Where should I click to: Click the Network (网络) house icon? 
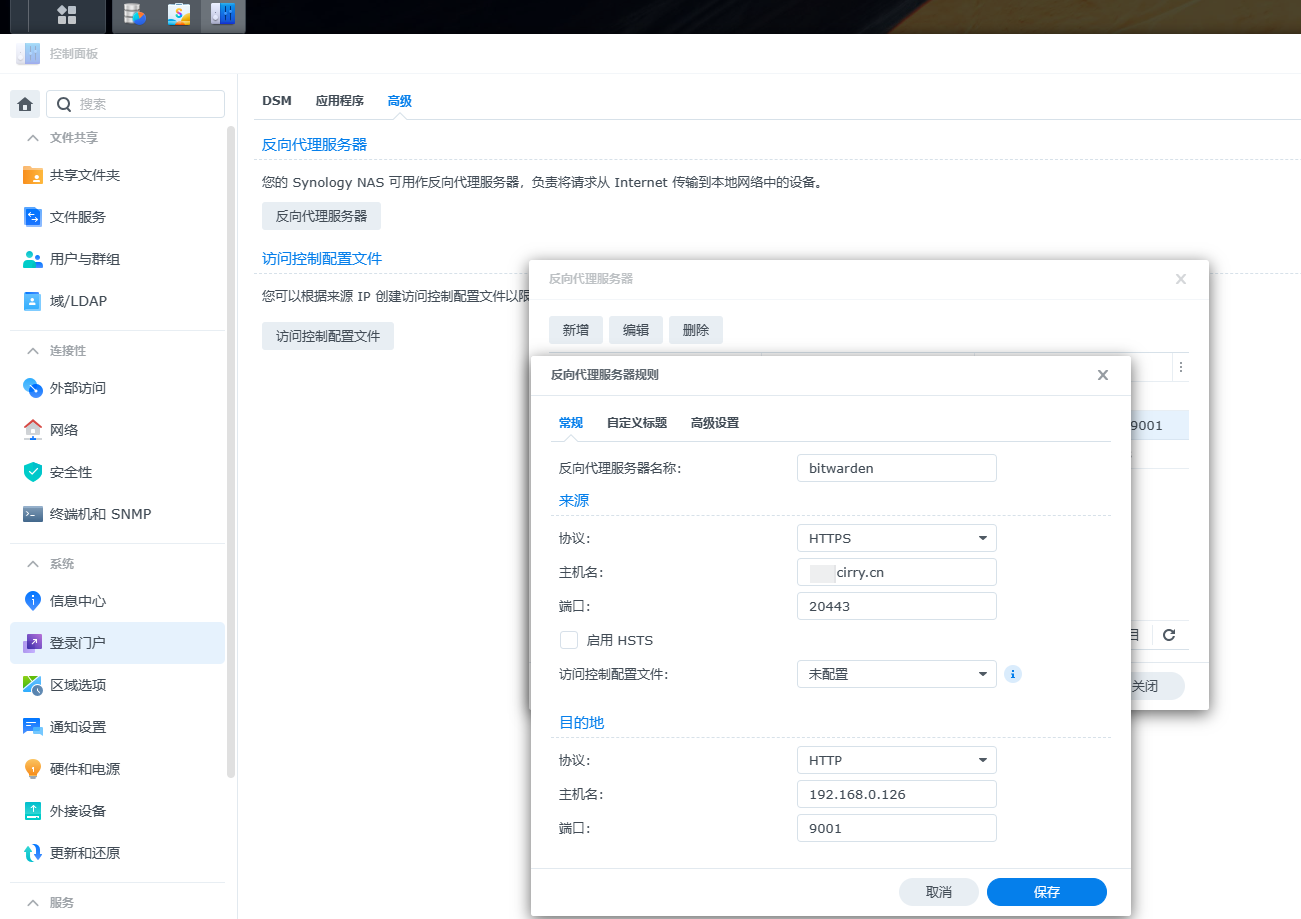33,430
